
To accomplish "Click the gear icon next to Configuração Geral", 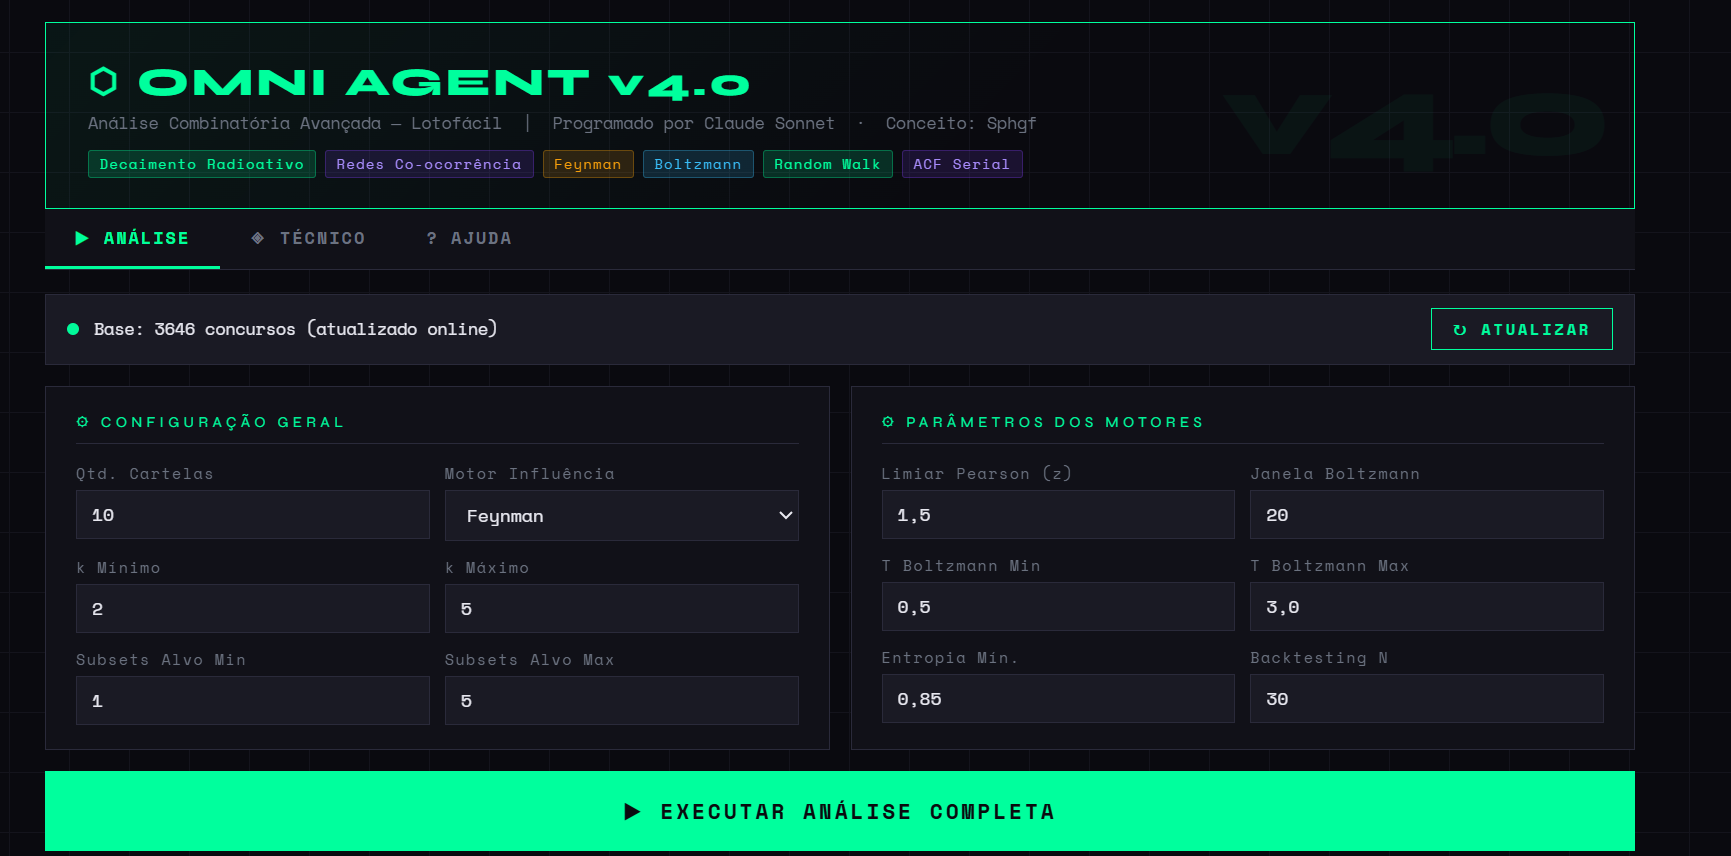I will point(83,422).
